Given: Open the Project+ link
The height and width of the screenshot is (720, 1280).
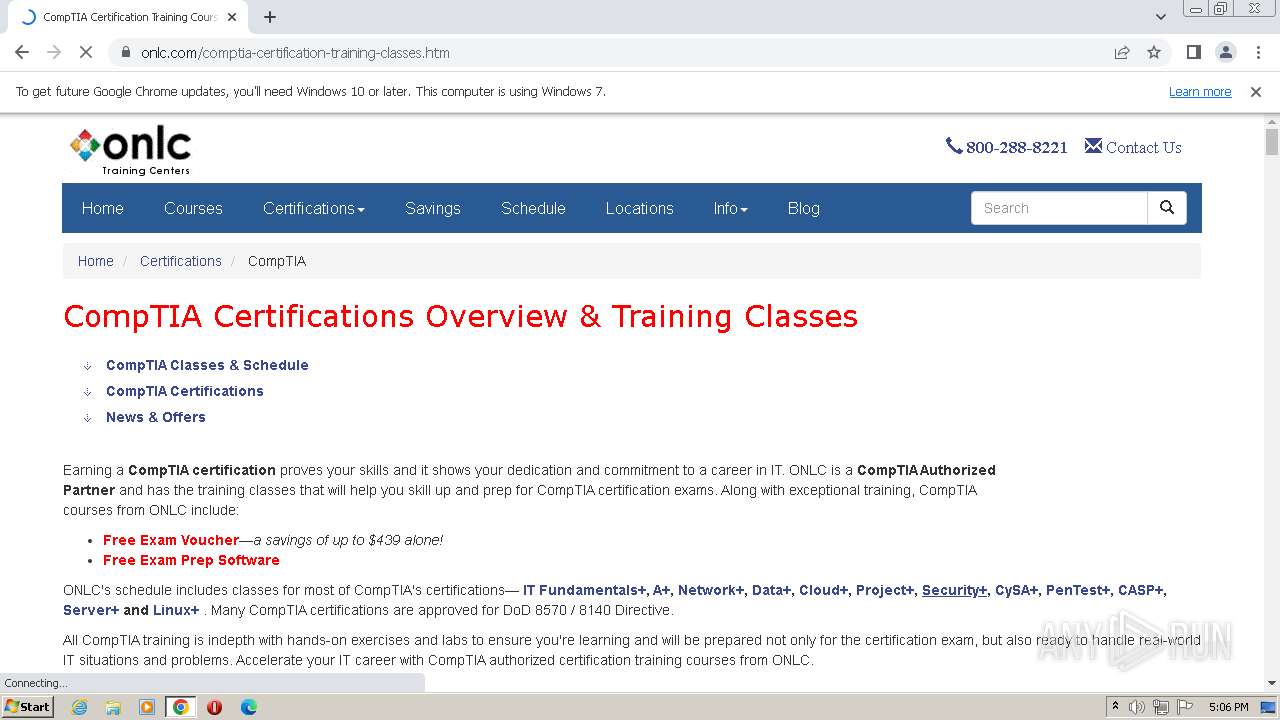Looking at the screenshot, I should (x=885, y=590).
